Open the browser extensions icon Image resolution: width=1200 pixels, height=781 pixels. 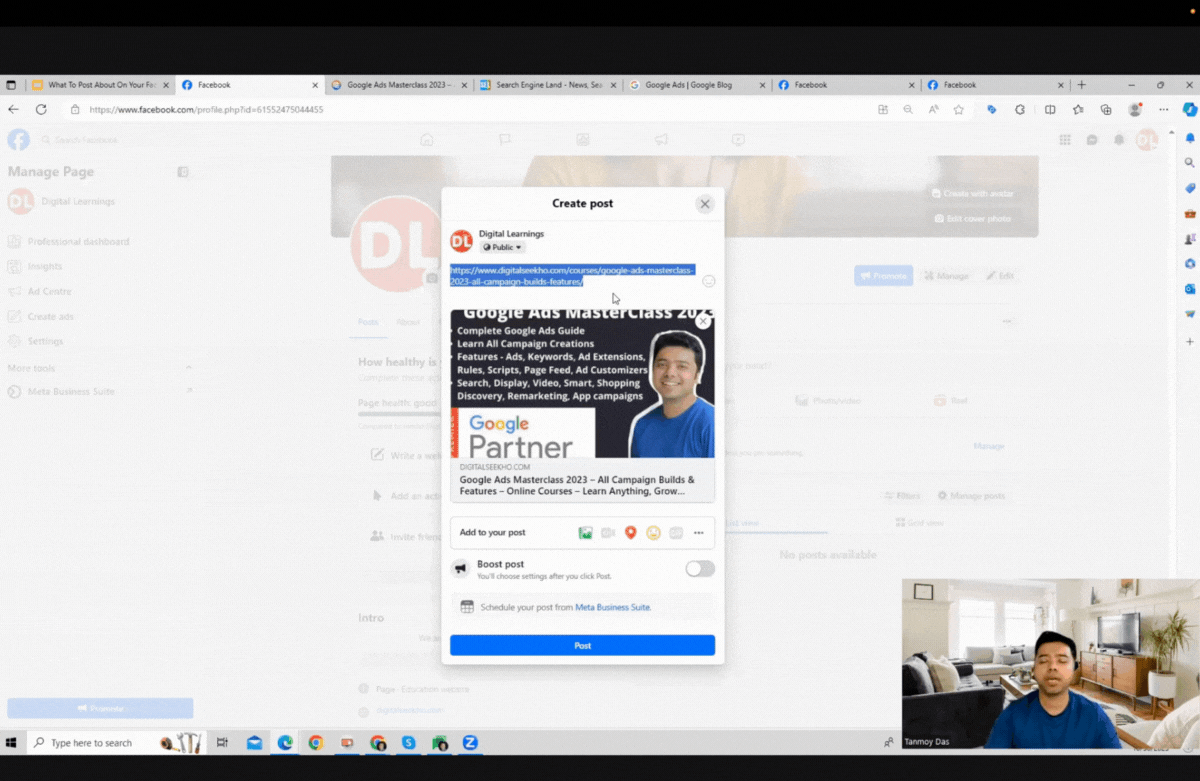[1020, 110]
